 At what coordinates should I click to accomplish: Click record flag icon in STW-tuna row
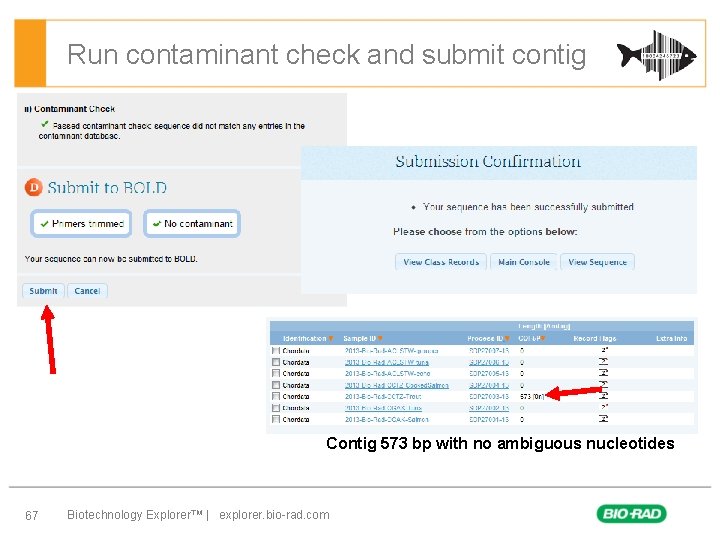click(x=604, y=362)
